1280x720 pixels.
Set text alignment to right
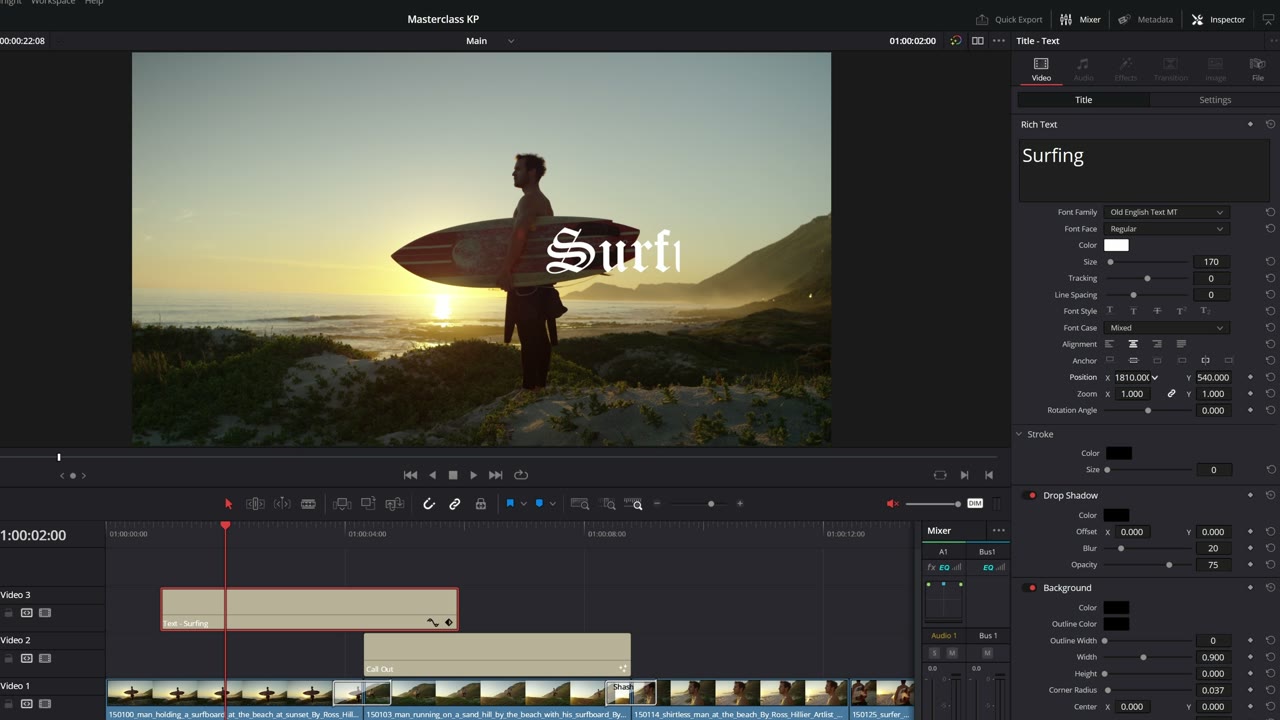1157,344
